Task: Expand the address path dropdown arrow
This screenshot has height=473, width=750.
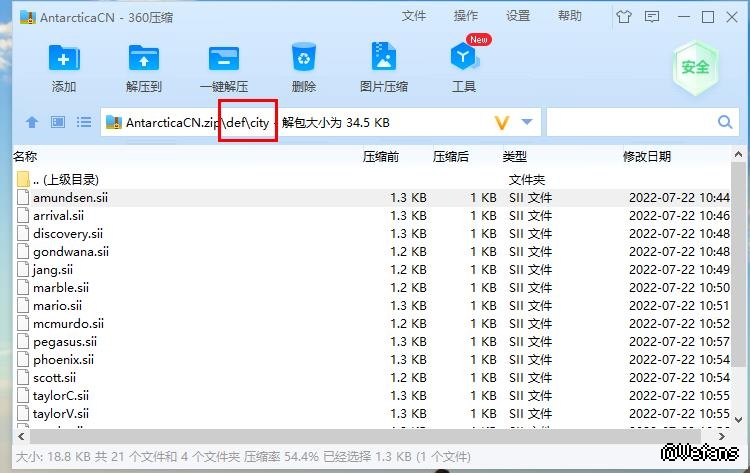Action: [527, 122]
